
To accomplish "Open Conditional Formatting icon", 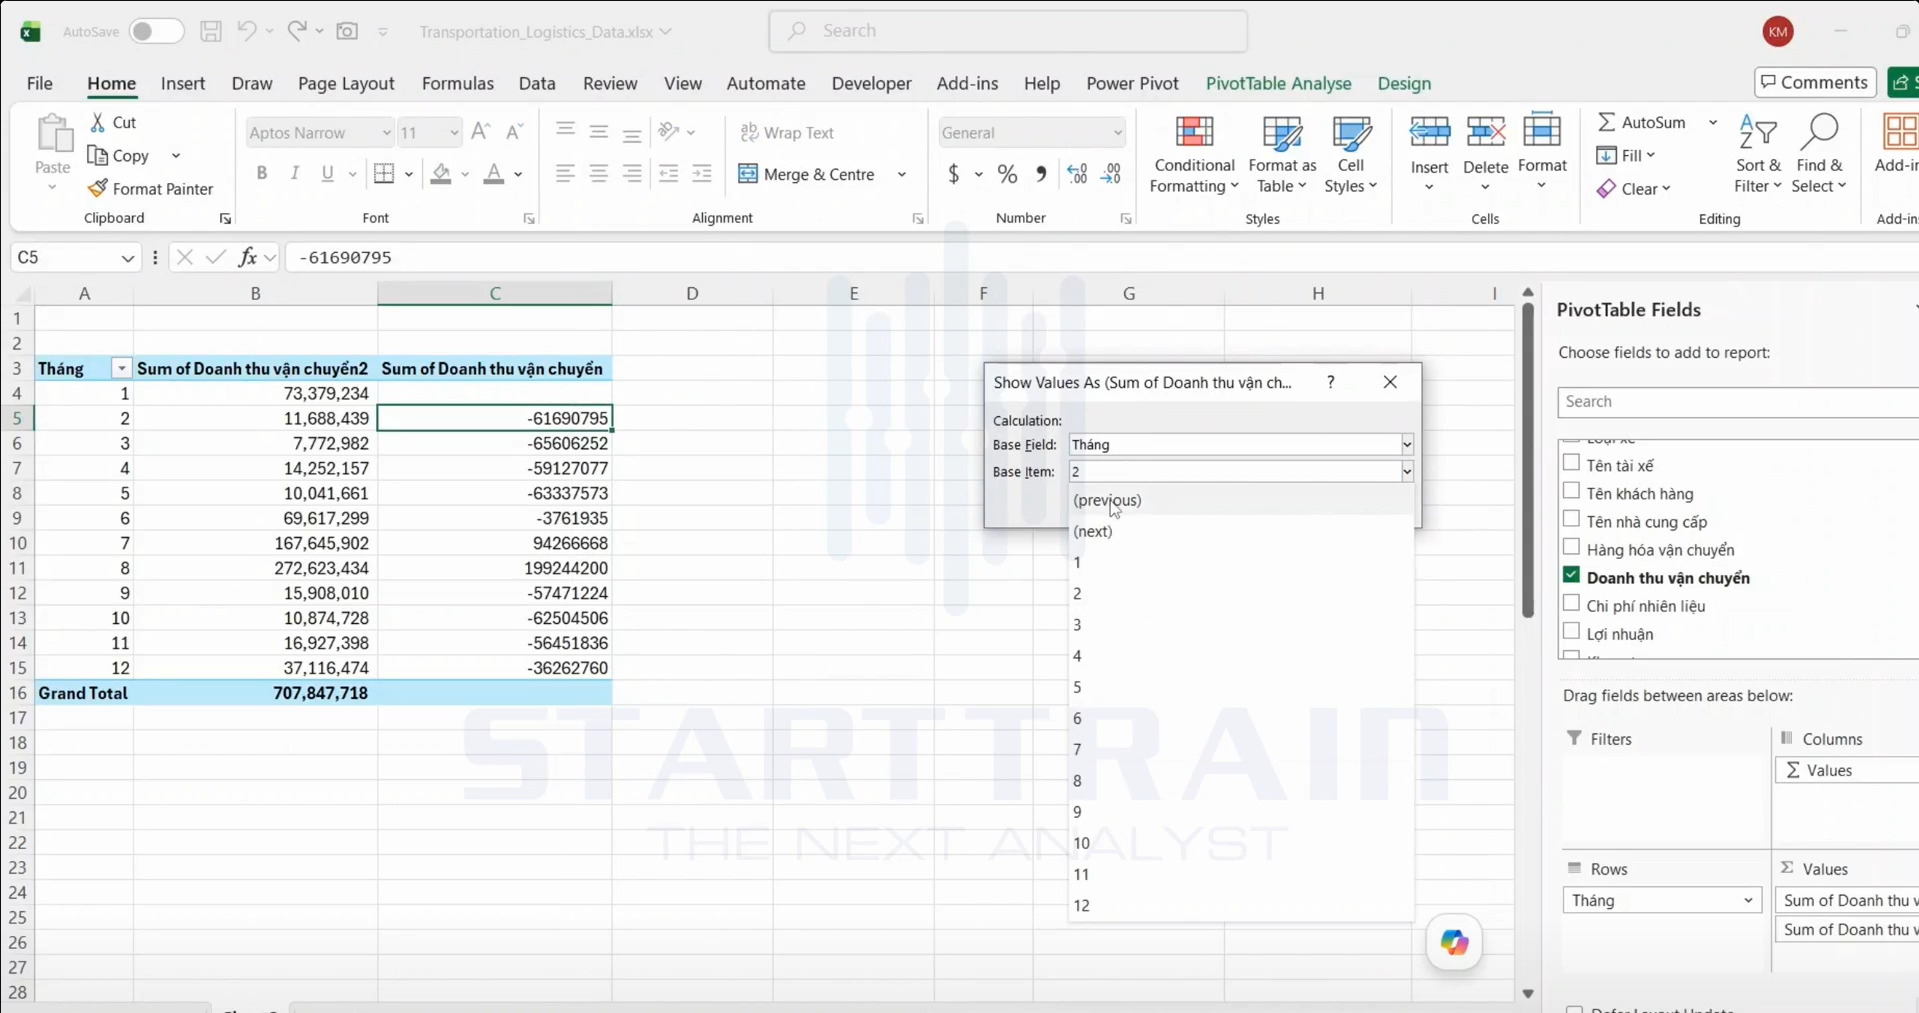I will [x=1194, y=133].
